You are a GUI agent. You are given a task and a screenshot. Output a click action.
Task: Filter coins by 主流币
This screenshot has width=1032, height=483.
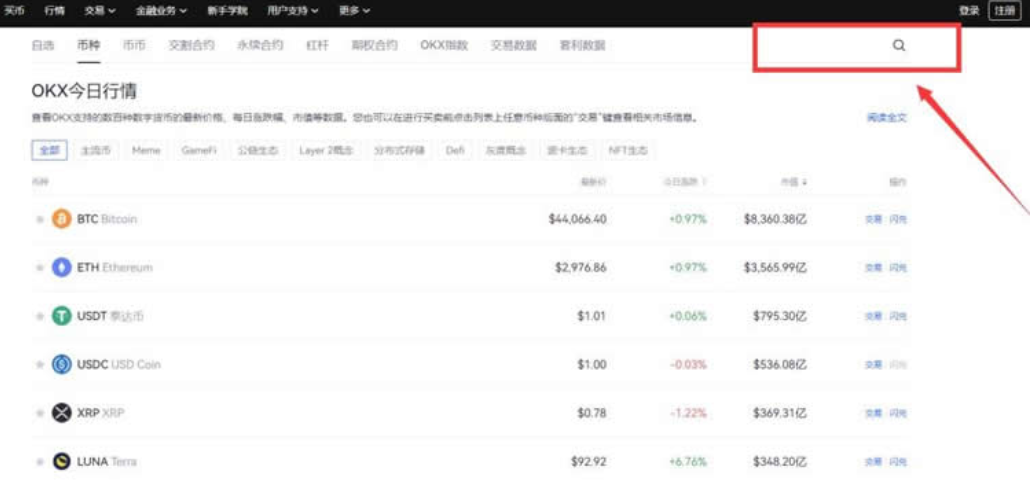click(95, 151)
